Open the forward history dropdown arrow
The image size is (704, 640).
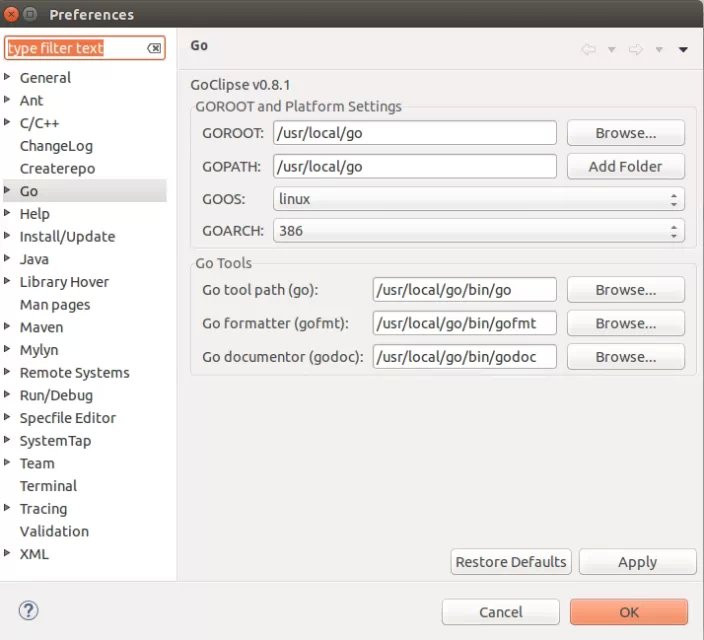[x=659, y=49]
